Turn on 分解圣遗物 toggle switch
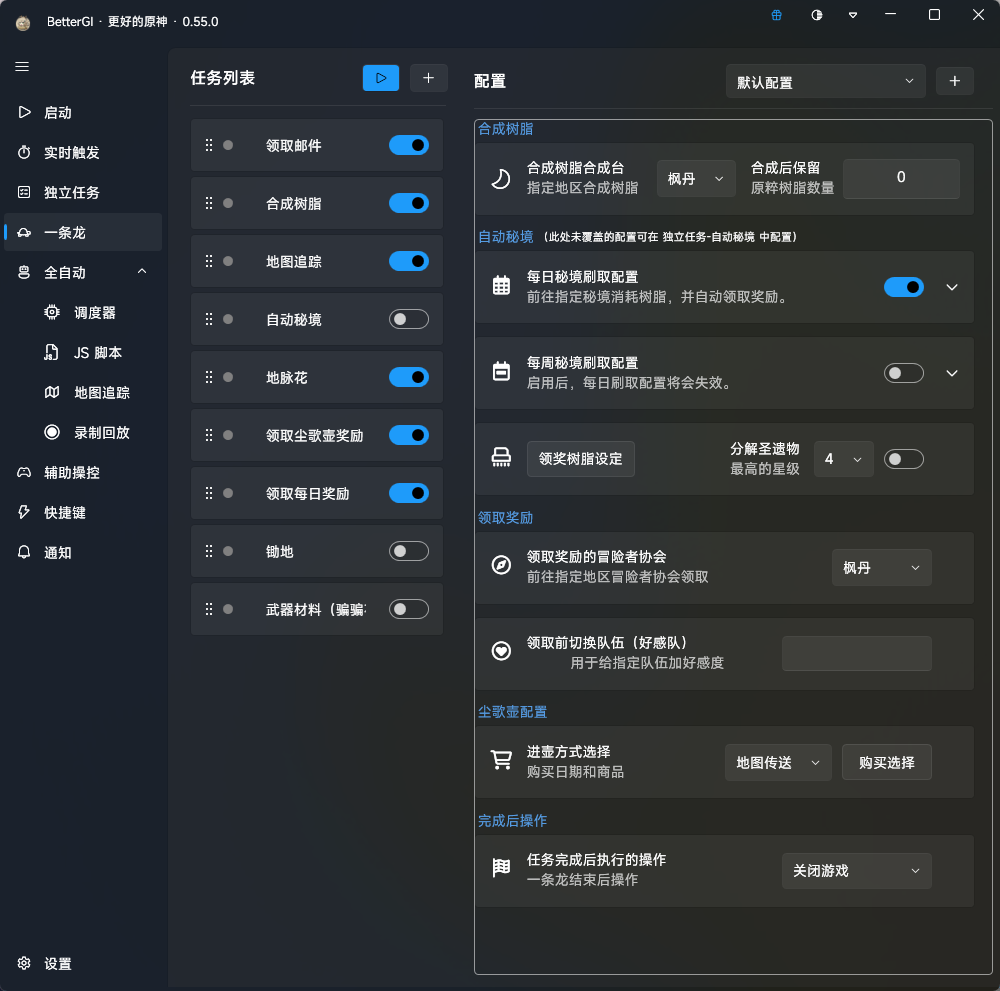 coord(903,459)
